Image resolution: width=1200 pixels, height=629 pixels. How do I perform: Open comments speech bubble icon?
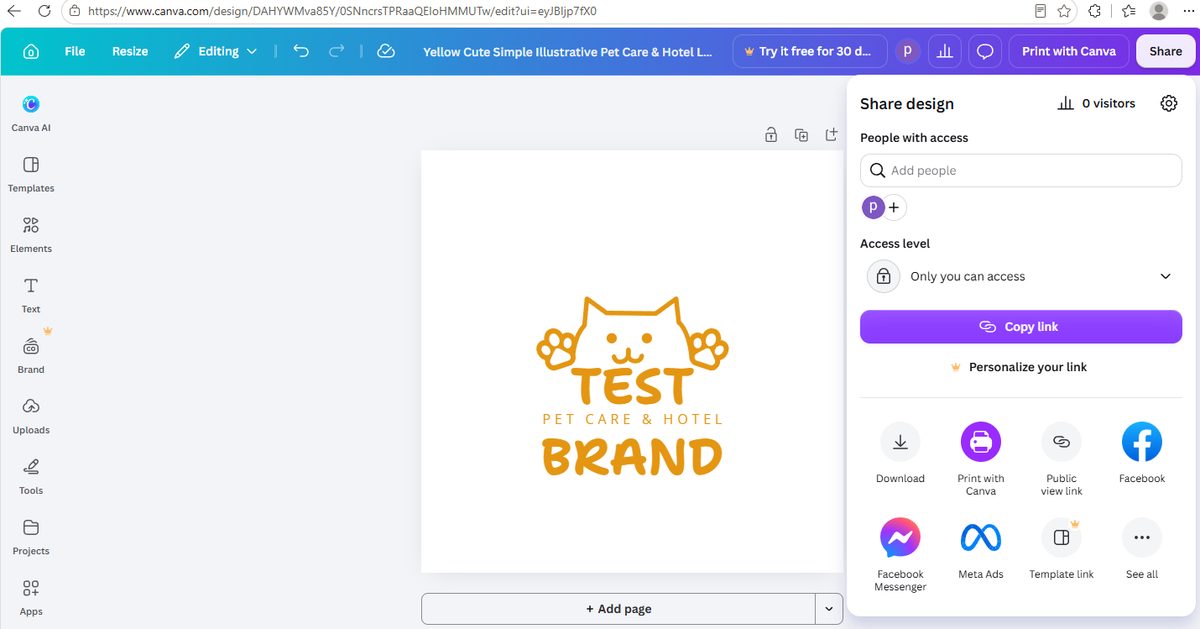pos(985,51)
